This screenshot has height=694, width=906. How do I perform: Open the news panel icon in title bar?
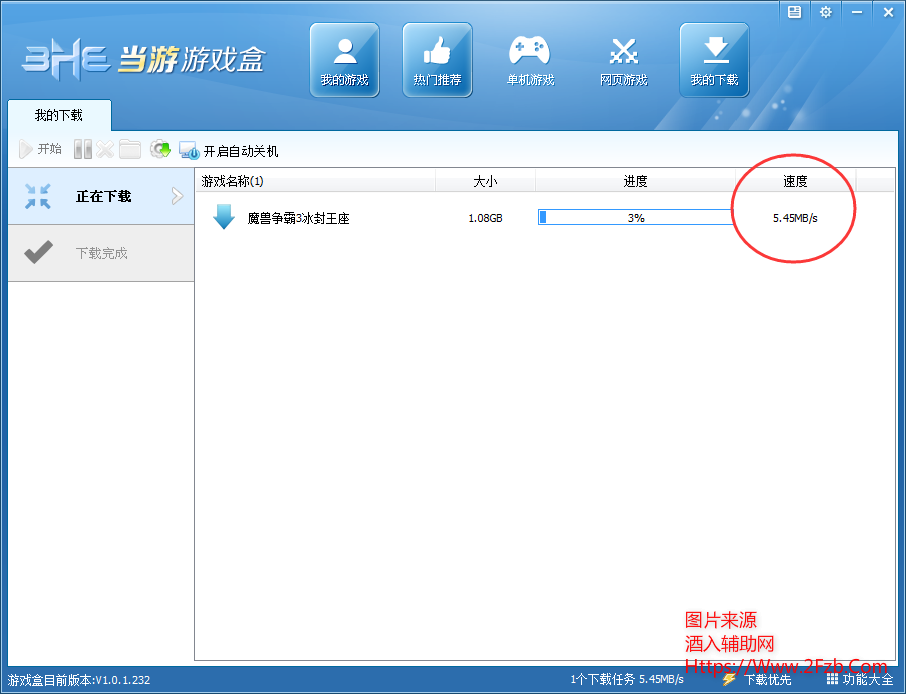pos(794,12)
